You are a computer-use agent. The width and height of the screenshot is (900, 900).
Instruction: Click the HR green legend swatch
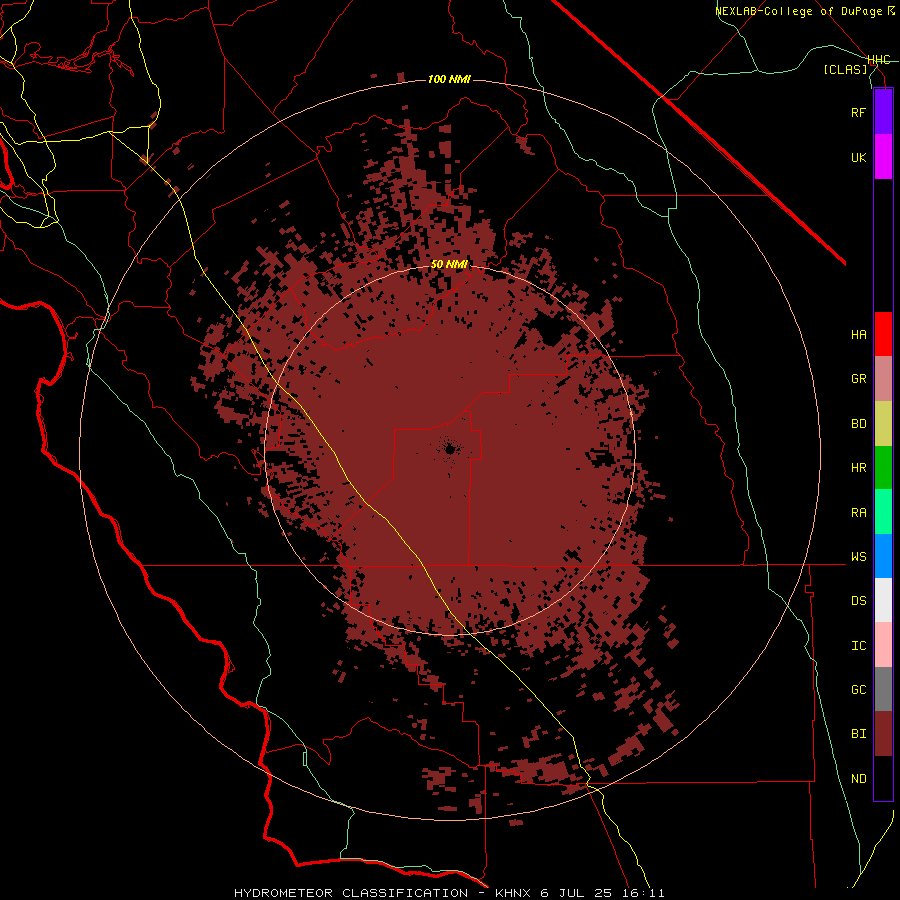coord(883,468)
